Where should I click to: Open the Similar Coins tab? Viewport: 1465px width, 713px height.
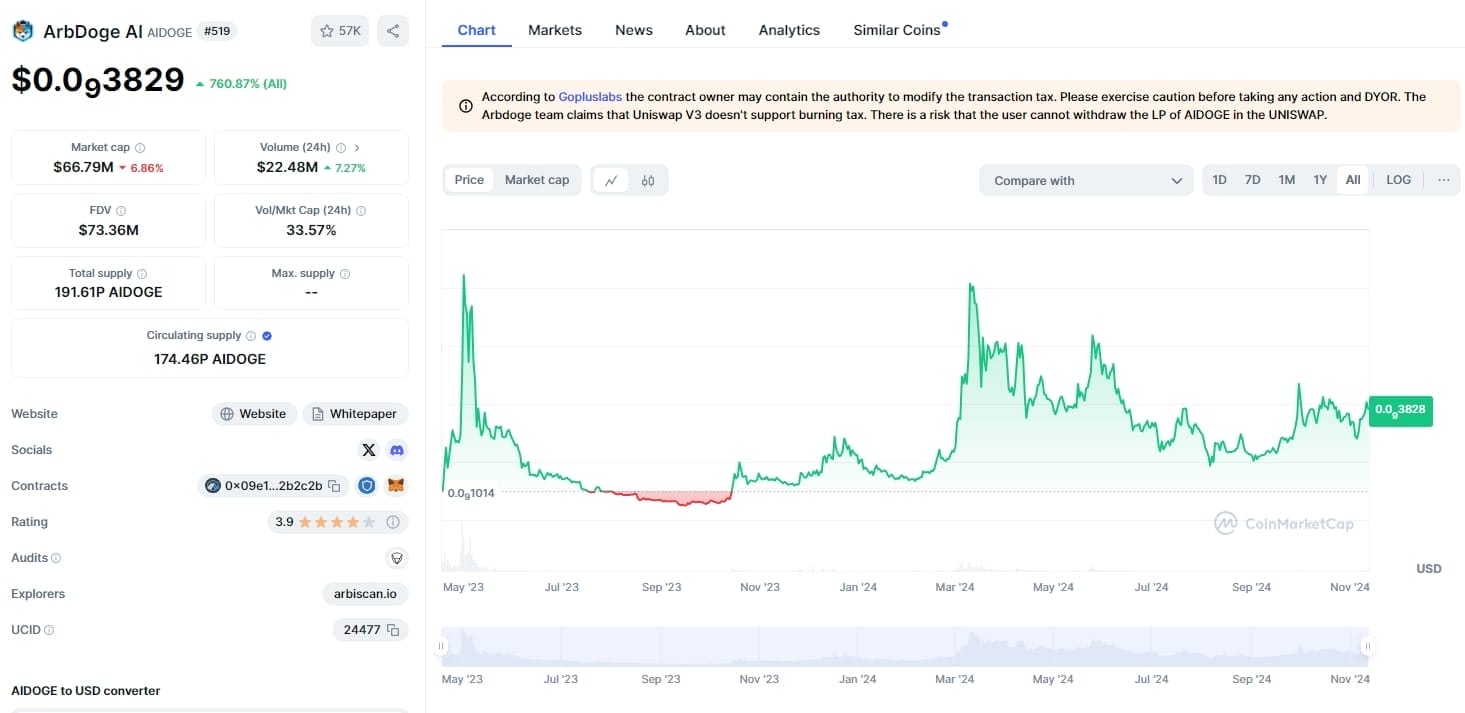tap(898, 30)
